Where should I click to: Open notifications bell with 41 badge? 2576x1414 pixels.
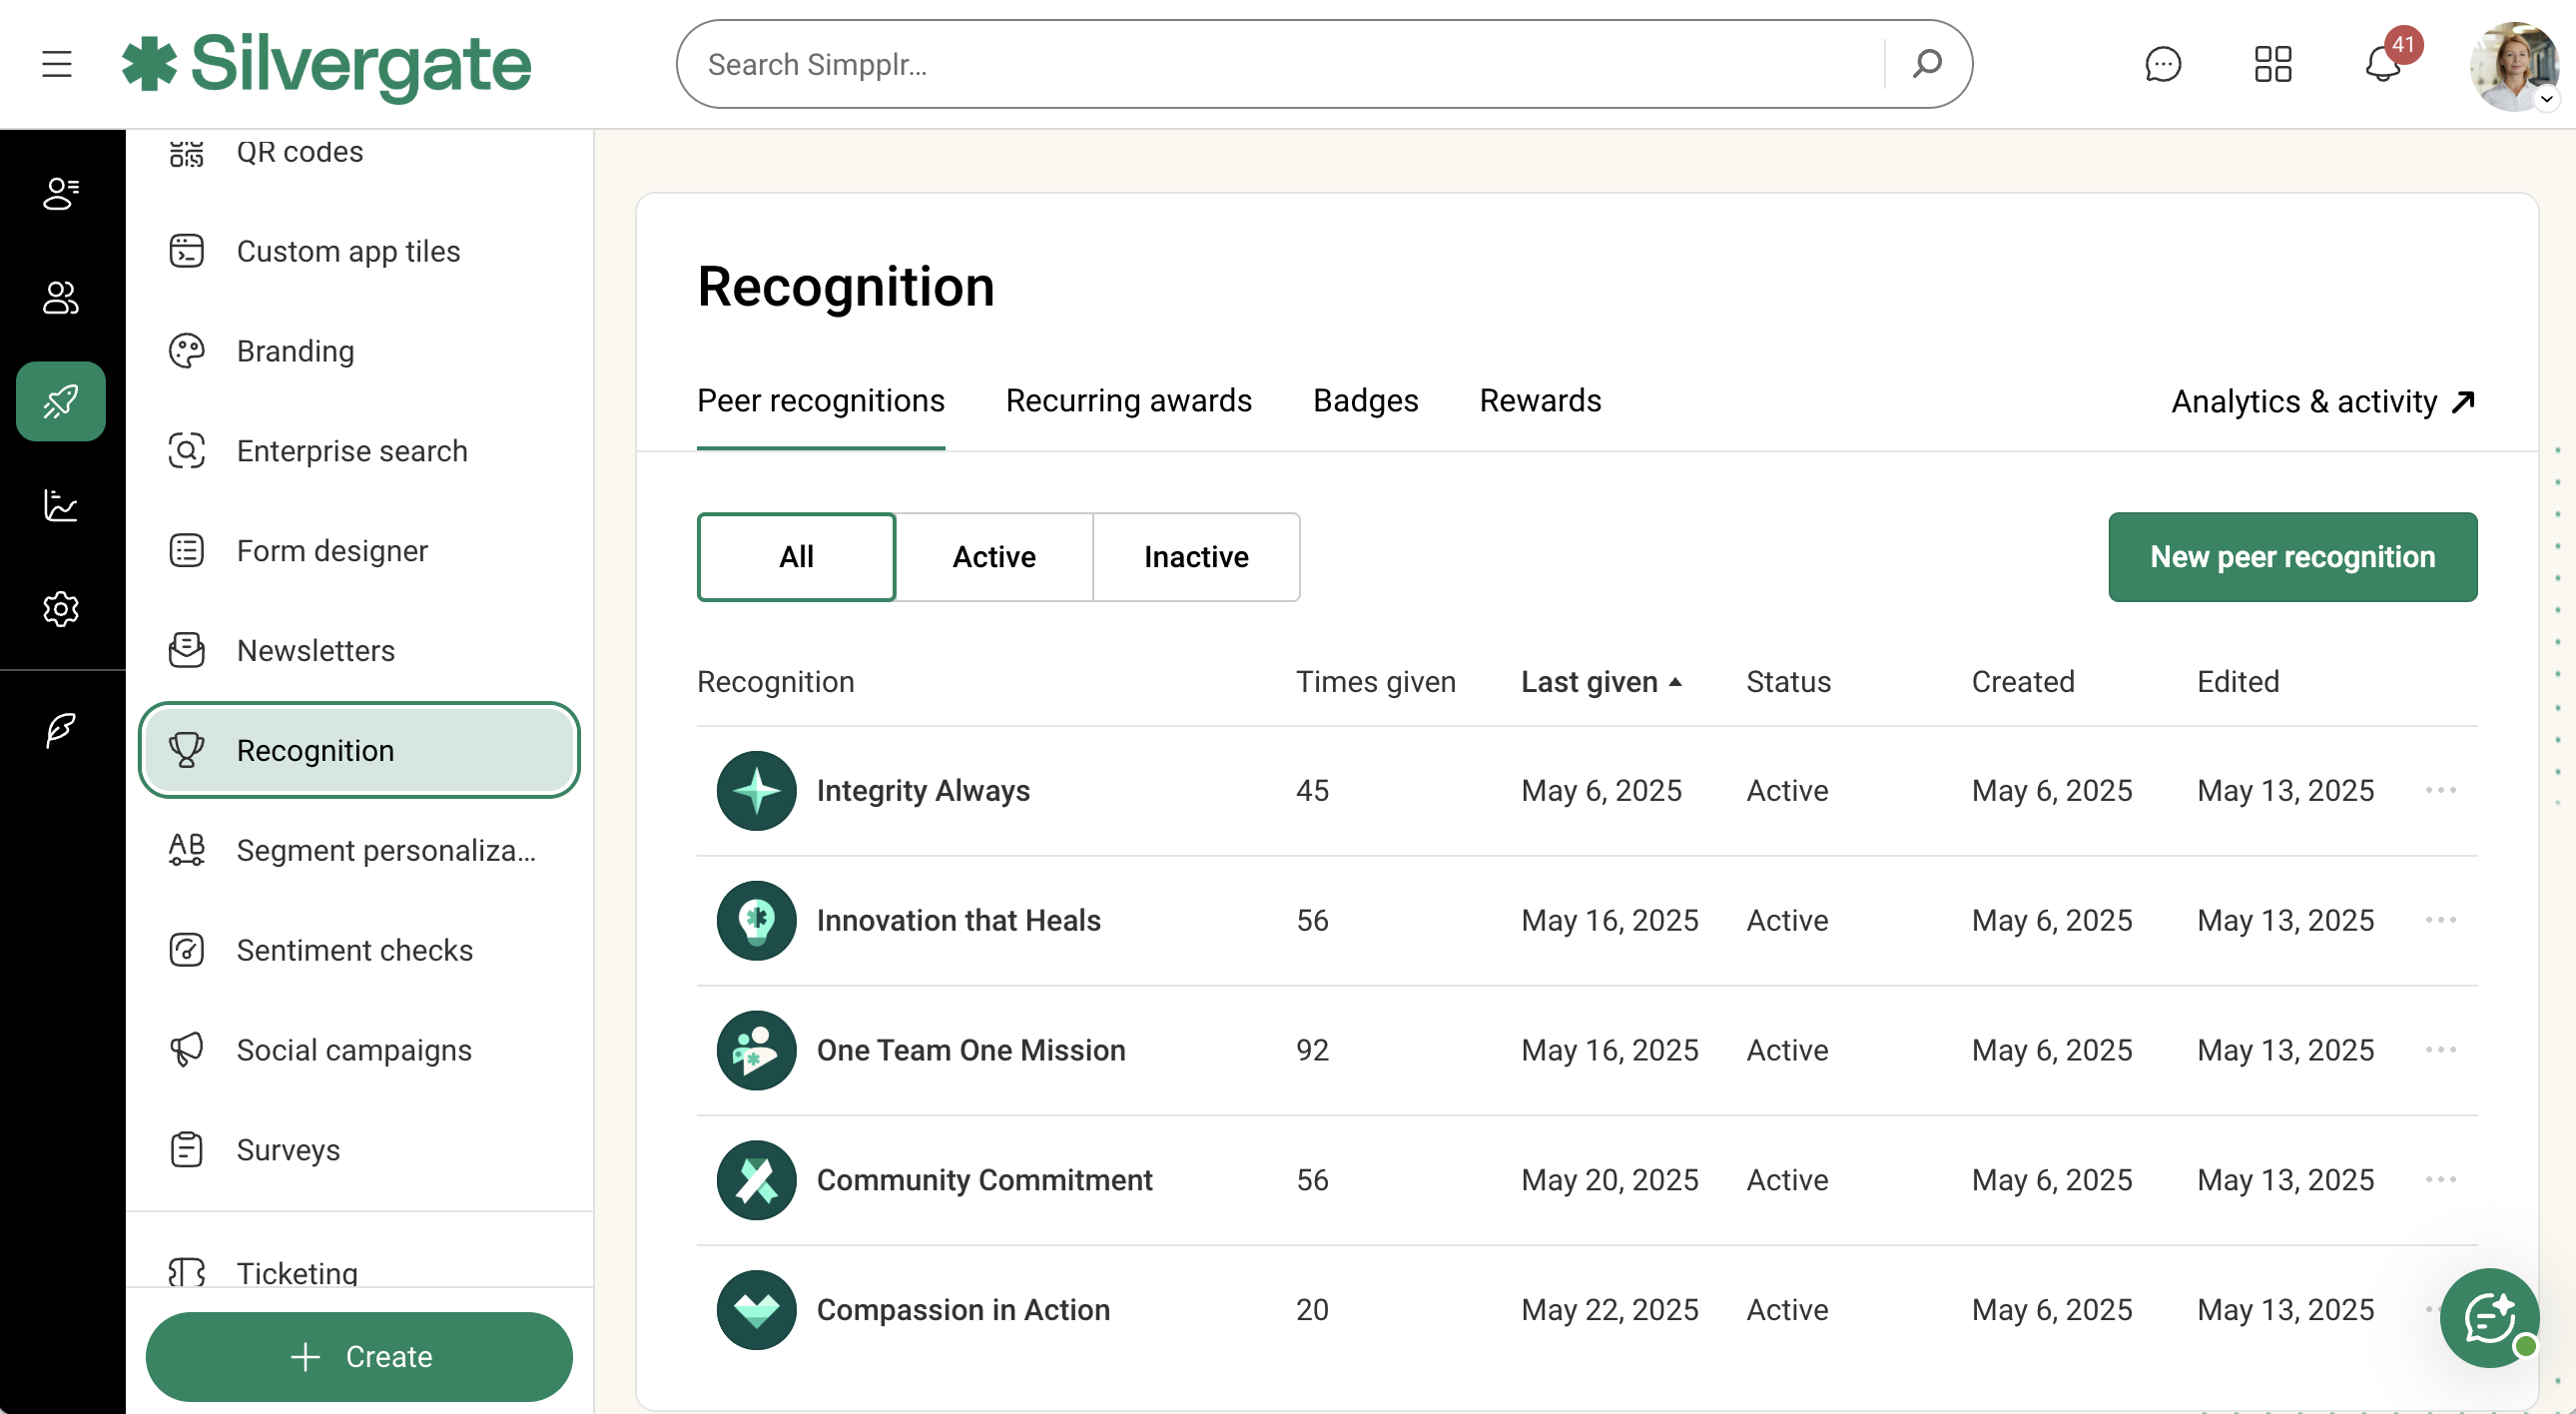tap(2383, 64)
